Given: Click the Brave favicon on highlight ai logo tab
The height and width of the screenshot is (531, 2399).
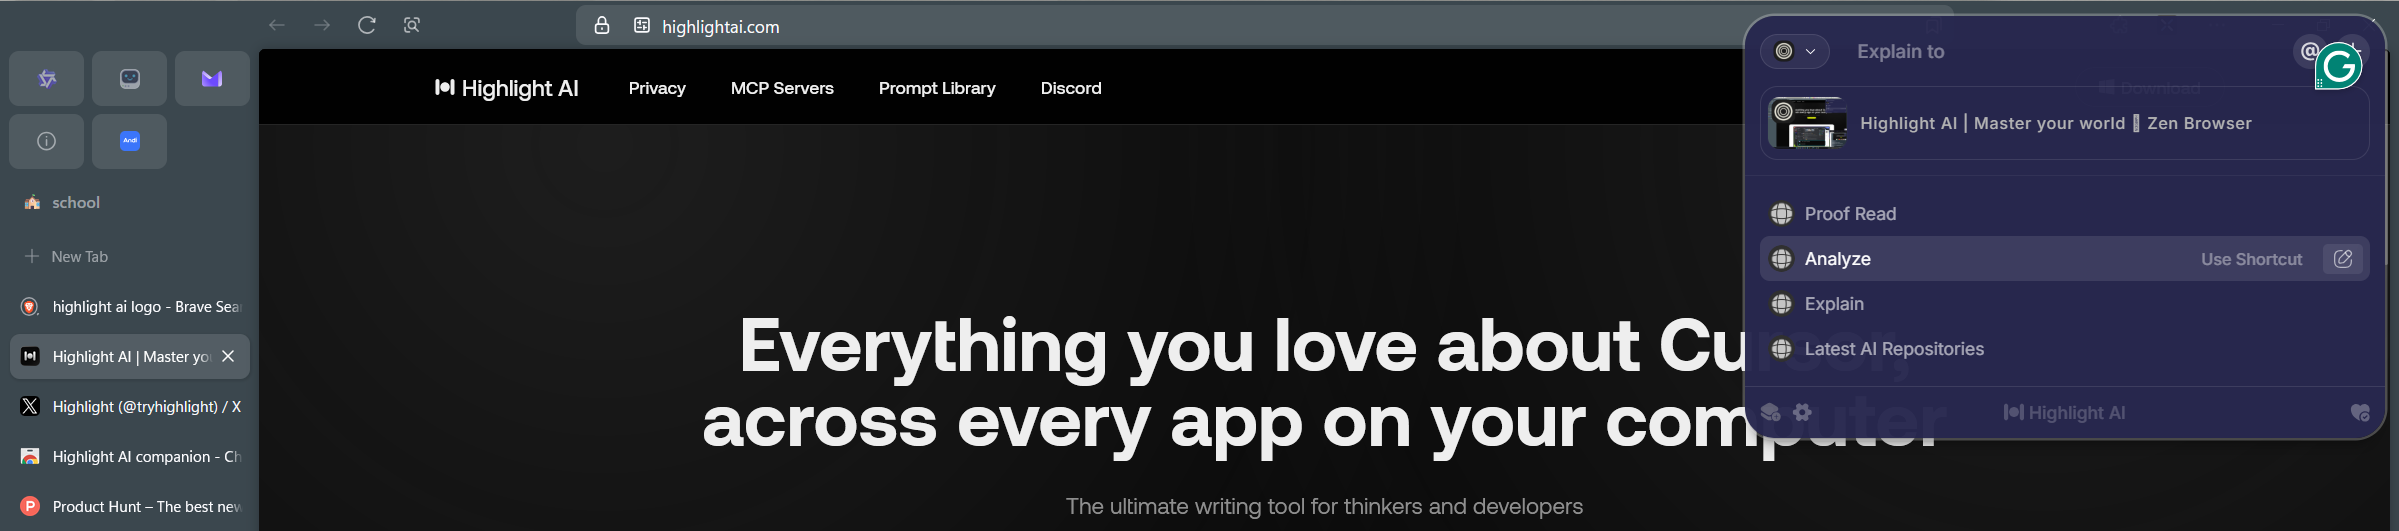Looking at the screenshot, I should (x=30, y=307).
